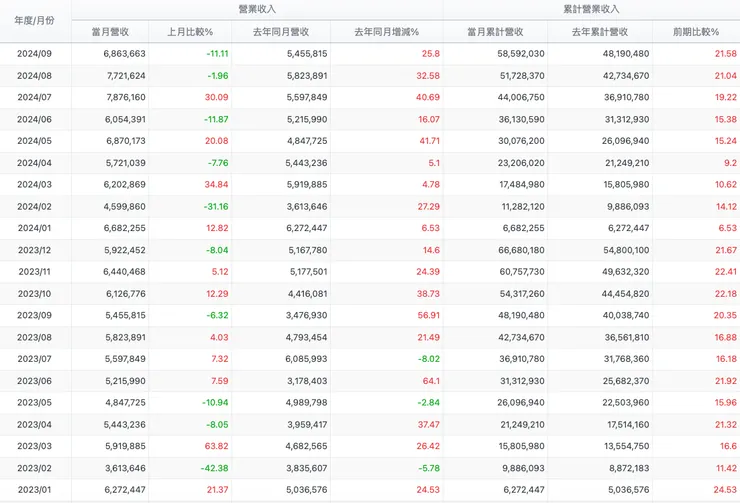The width and height of the screenshot is (740, 503).
Task: Click the 營業收入 group header
Action: 257,9
